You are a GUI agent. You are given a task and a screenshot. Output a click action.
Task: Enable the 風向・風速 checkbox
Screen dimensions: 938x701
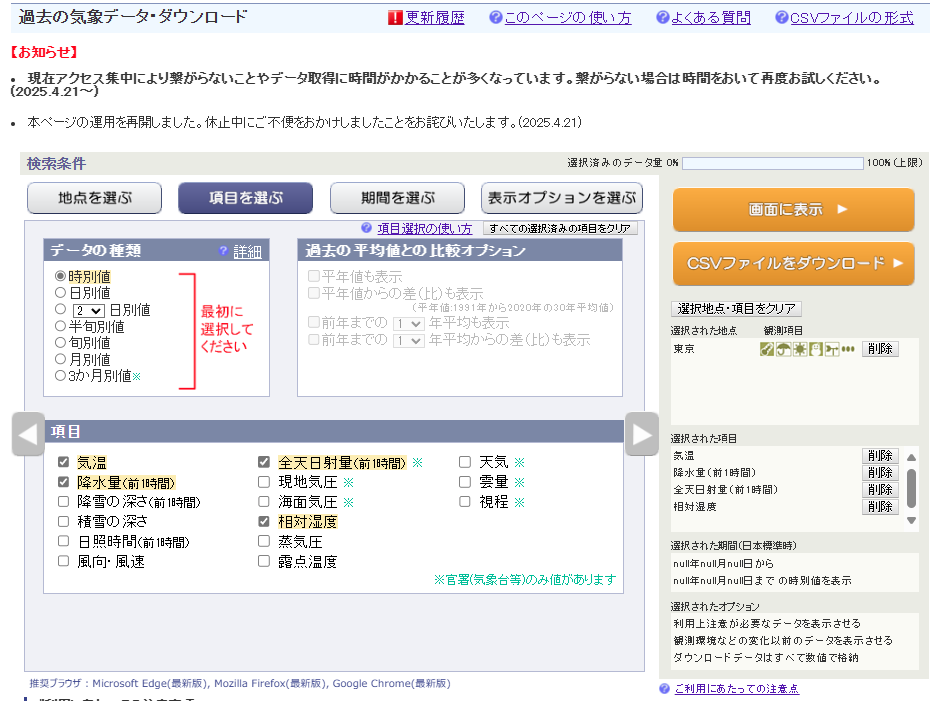coord(64,562)
